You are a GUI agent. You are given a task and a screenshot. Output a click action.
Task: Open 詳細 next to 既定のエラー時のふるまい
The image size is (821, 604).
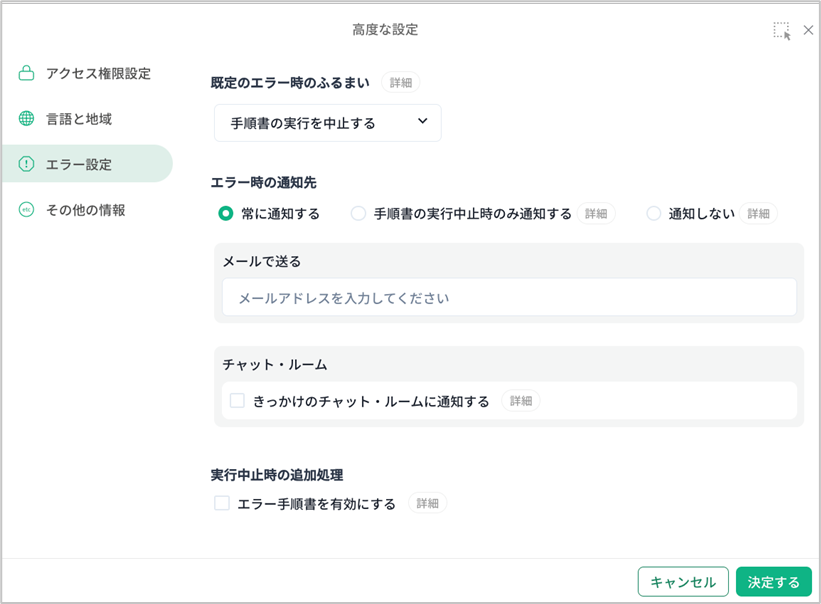[400, 83]
